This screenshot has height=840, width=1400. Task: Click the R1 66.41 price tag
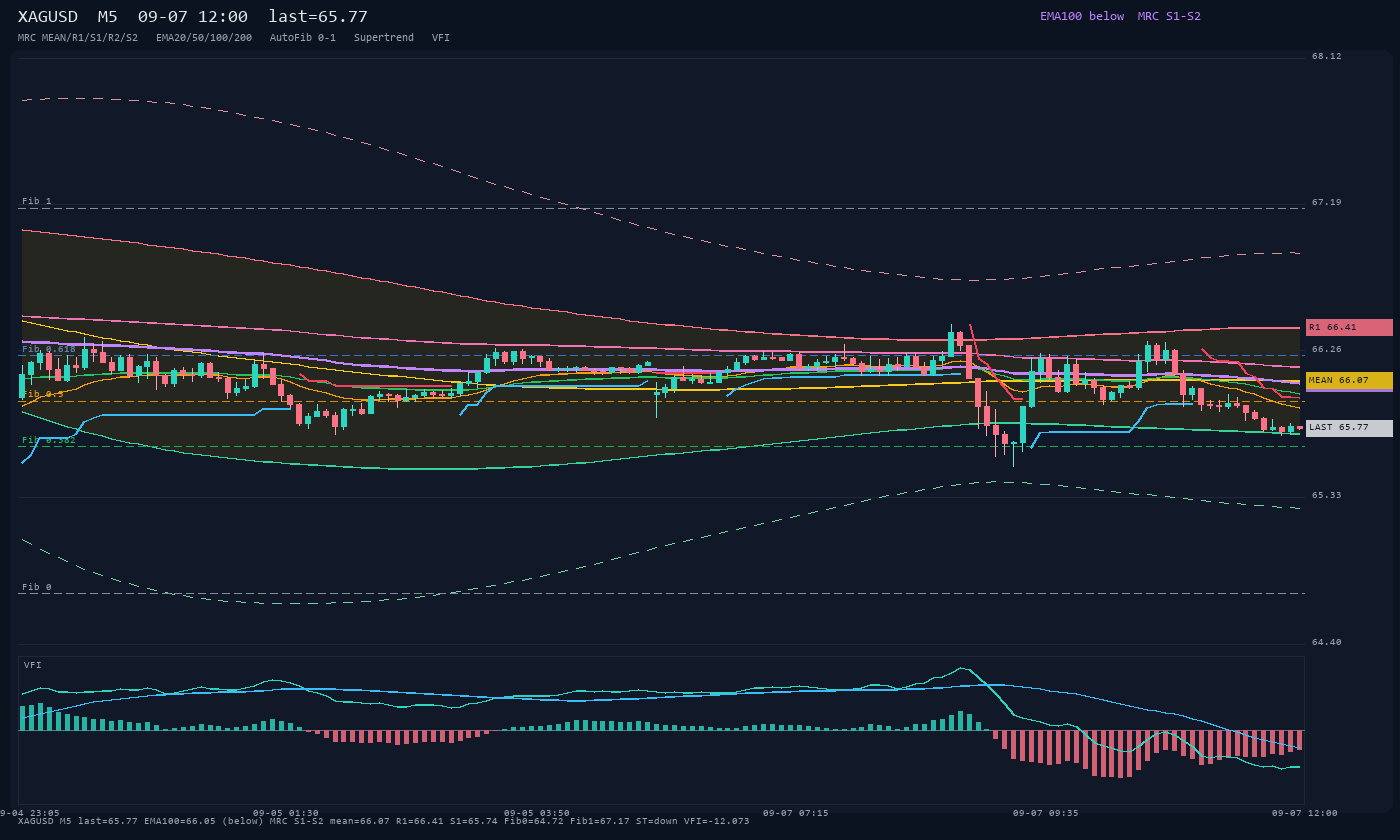coord(1349,327)
